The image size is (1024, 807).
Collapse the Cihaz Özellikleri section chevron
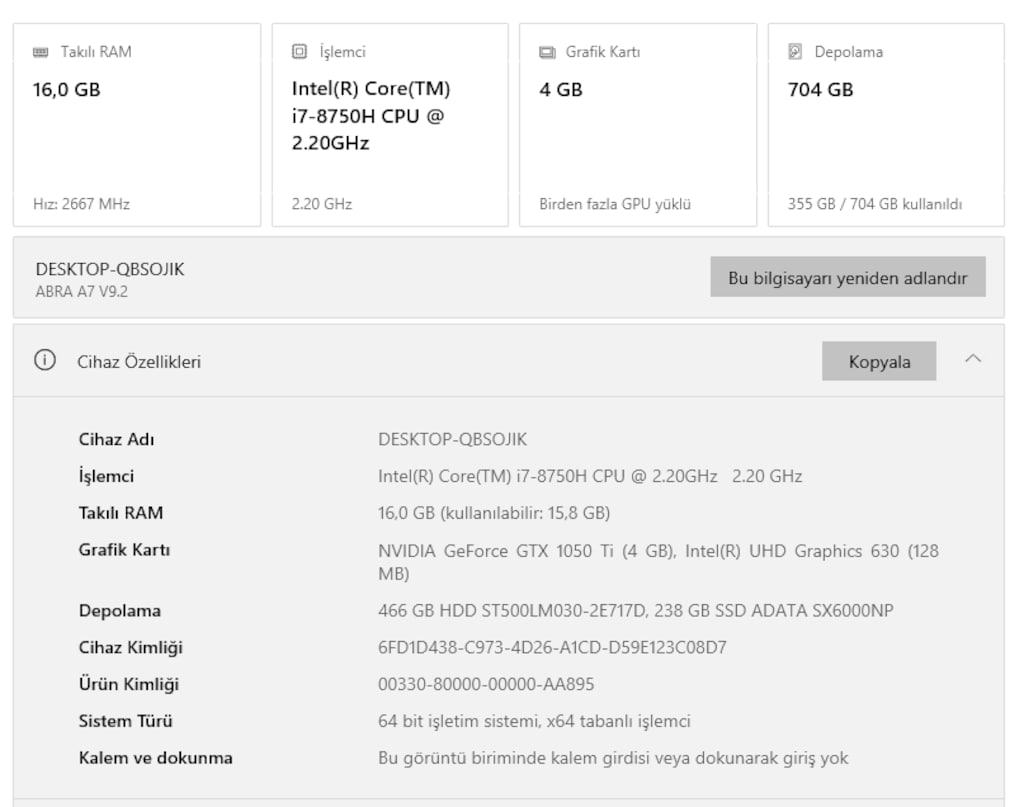[x=973, y=358]
